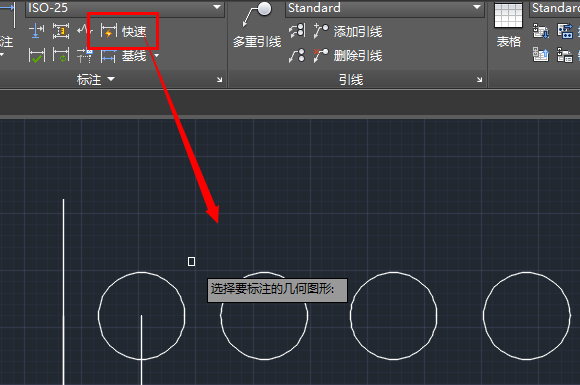Select the jogged linear dimension icon
Viewport: 580px width, 385px height.
[85, 30]
